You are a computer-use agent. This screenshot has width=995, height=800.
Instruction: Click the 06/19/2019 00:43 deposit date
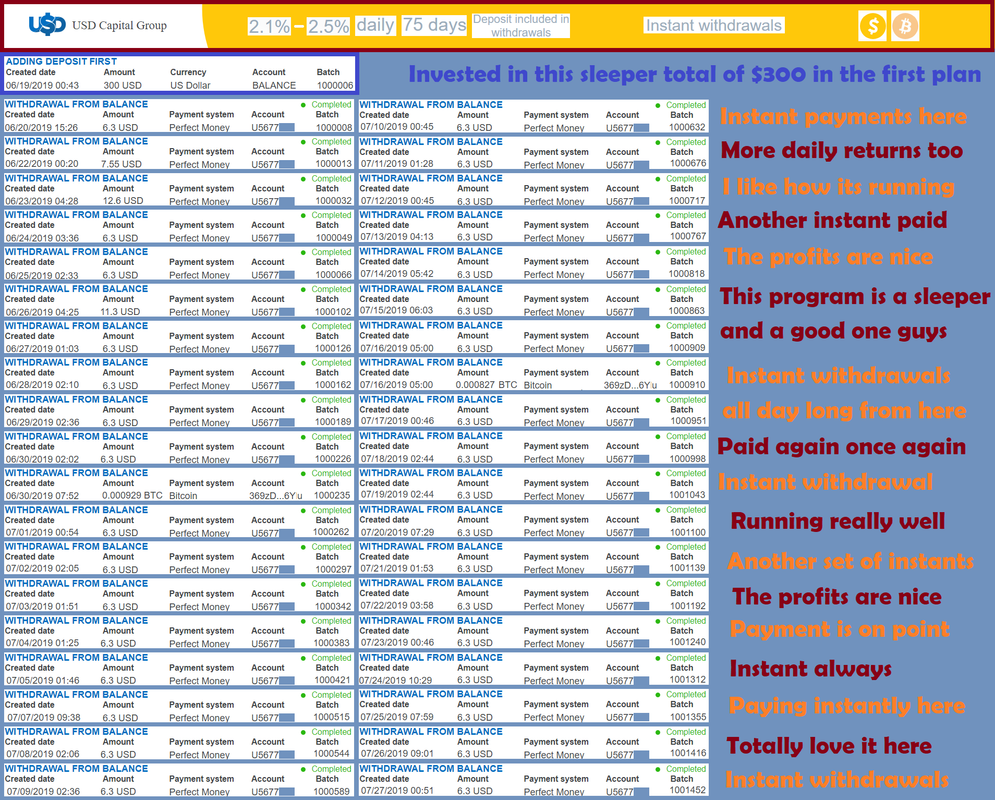tap(43, 85)
